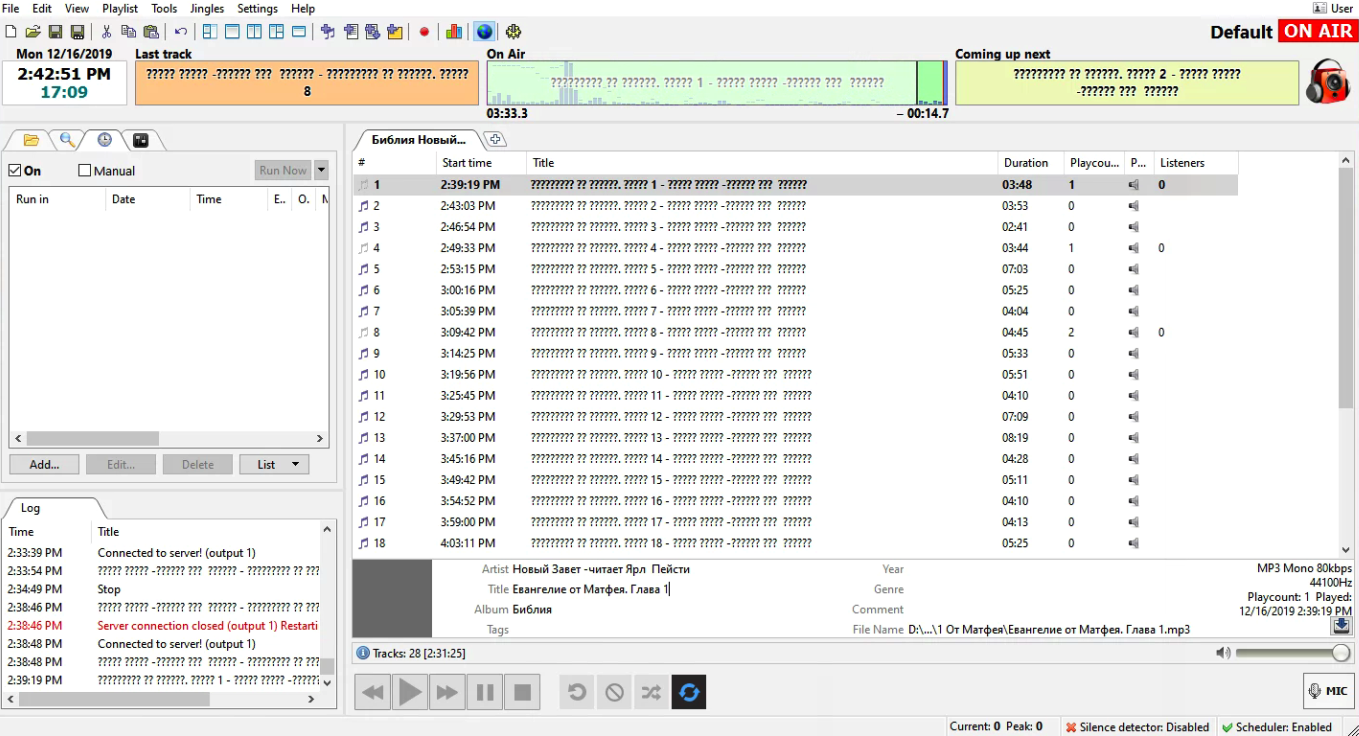The width and height of the screenshot is (1359, 736).
Task: Save the playlist with the first floppy disk icon
Action: [x=55, y=32]
